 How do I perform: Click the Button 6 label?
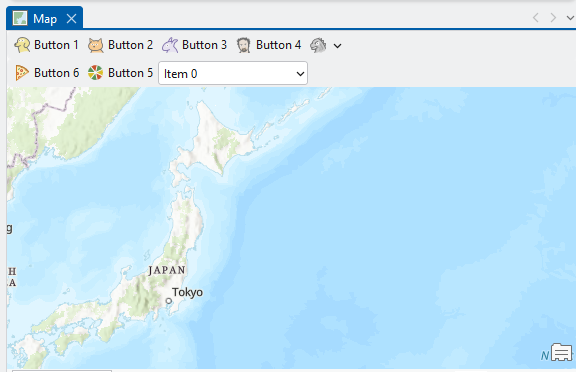pyautogui.click(x=57, y=73)
